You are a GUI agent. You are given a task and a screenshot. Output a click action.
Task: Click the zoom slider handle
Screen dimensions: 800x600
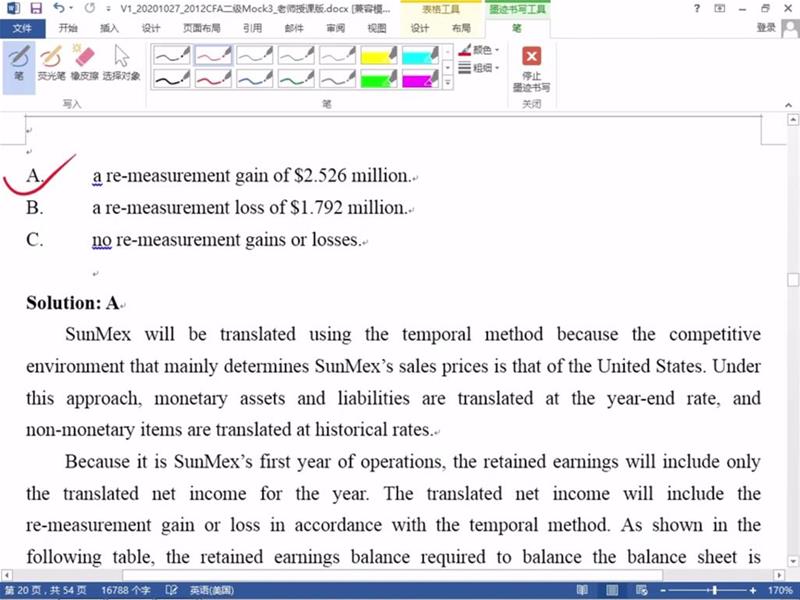(715, 590)
